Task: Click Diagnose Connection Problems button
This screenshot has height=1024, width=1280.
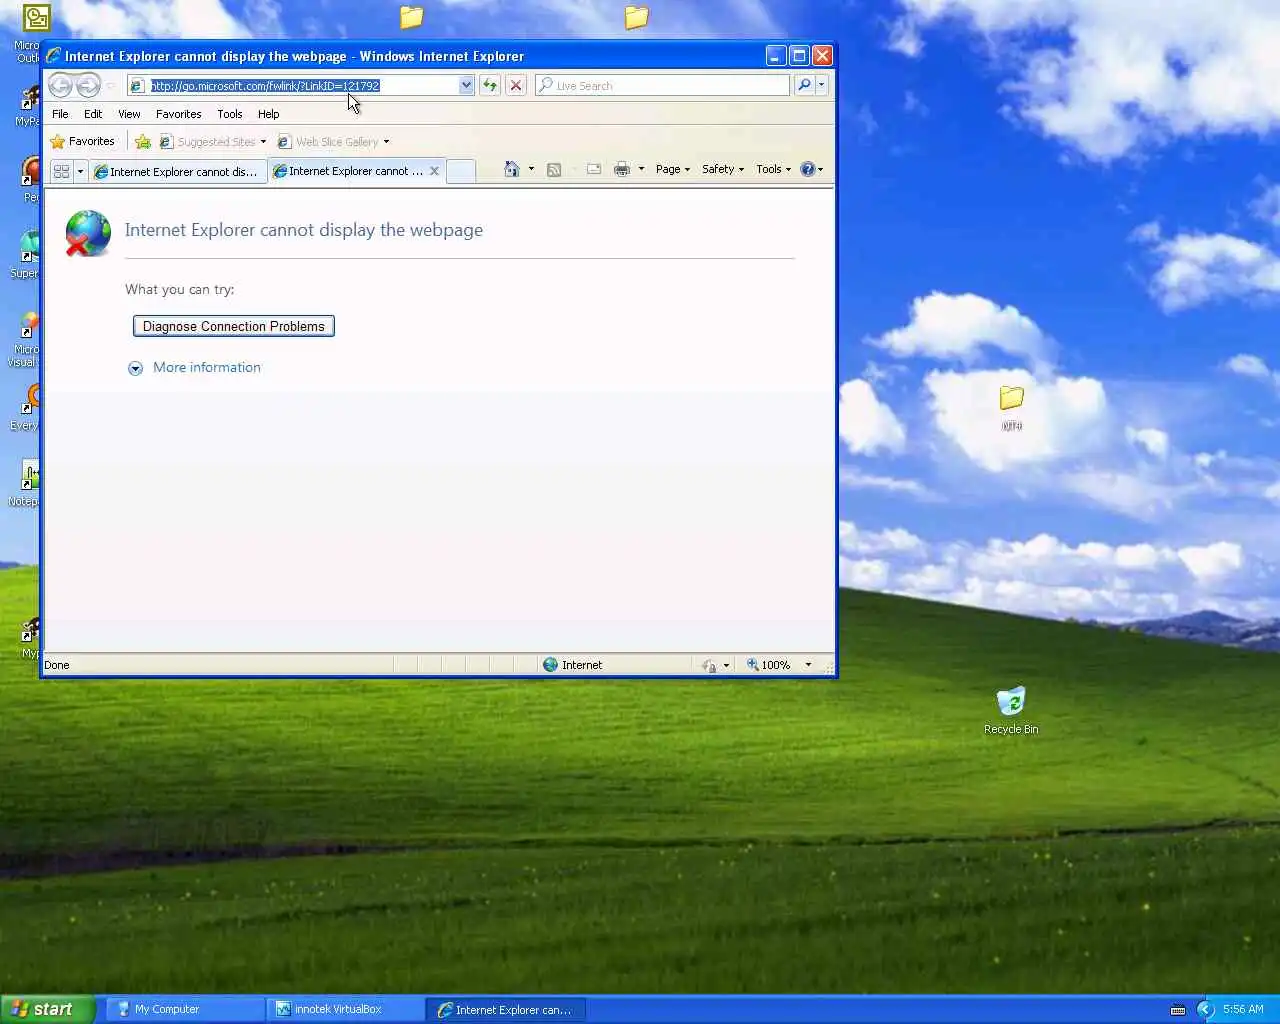Action: point(234,326)
